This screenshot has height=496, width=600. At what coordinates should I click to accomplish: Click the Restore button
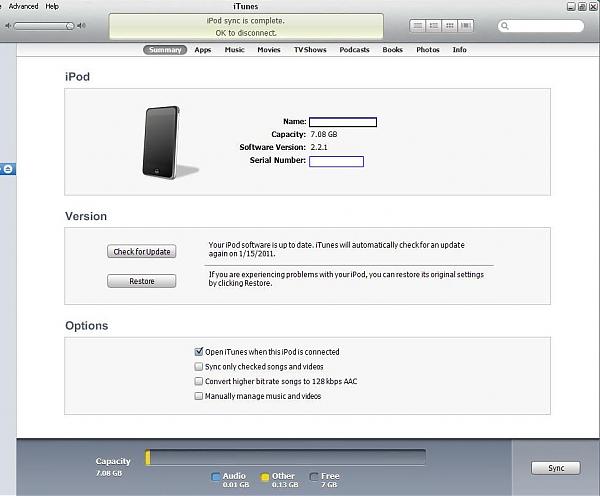142,281
